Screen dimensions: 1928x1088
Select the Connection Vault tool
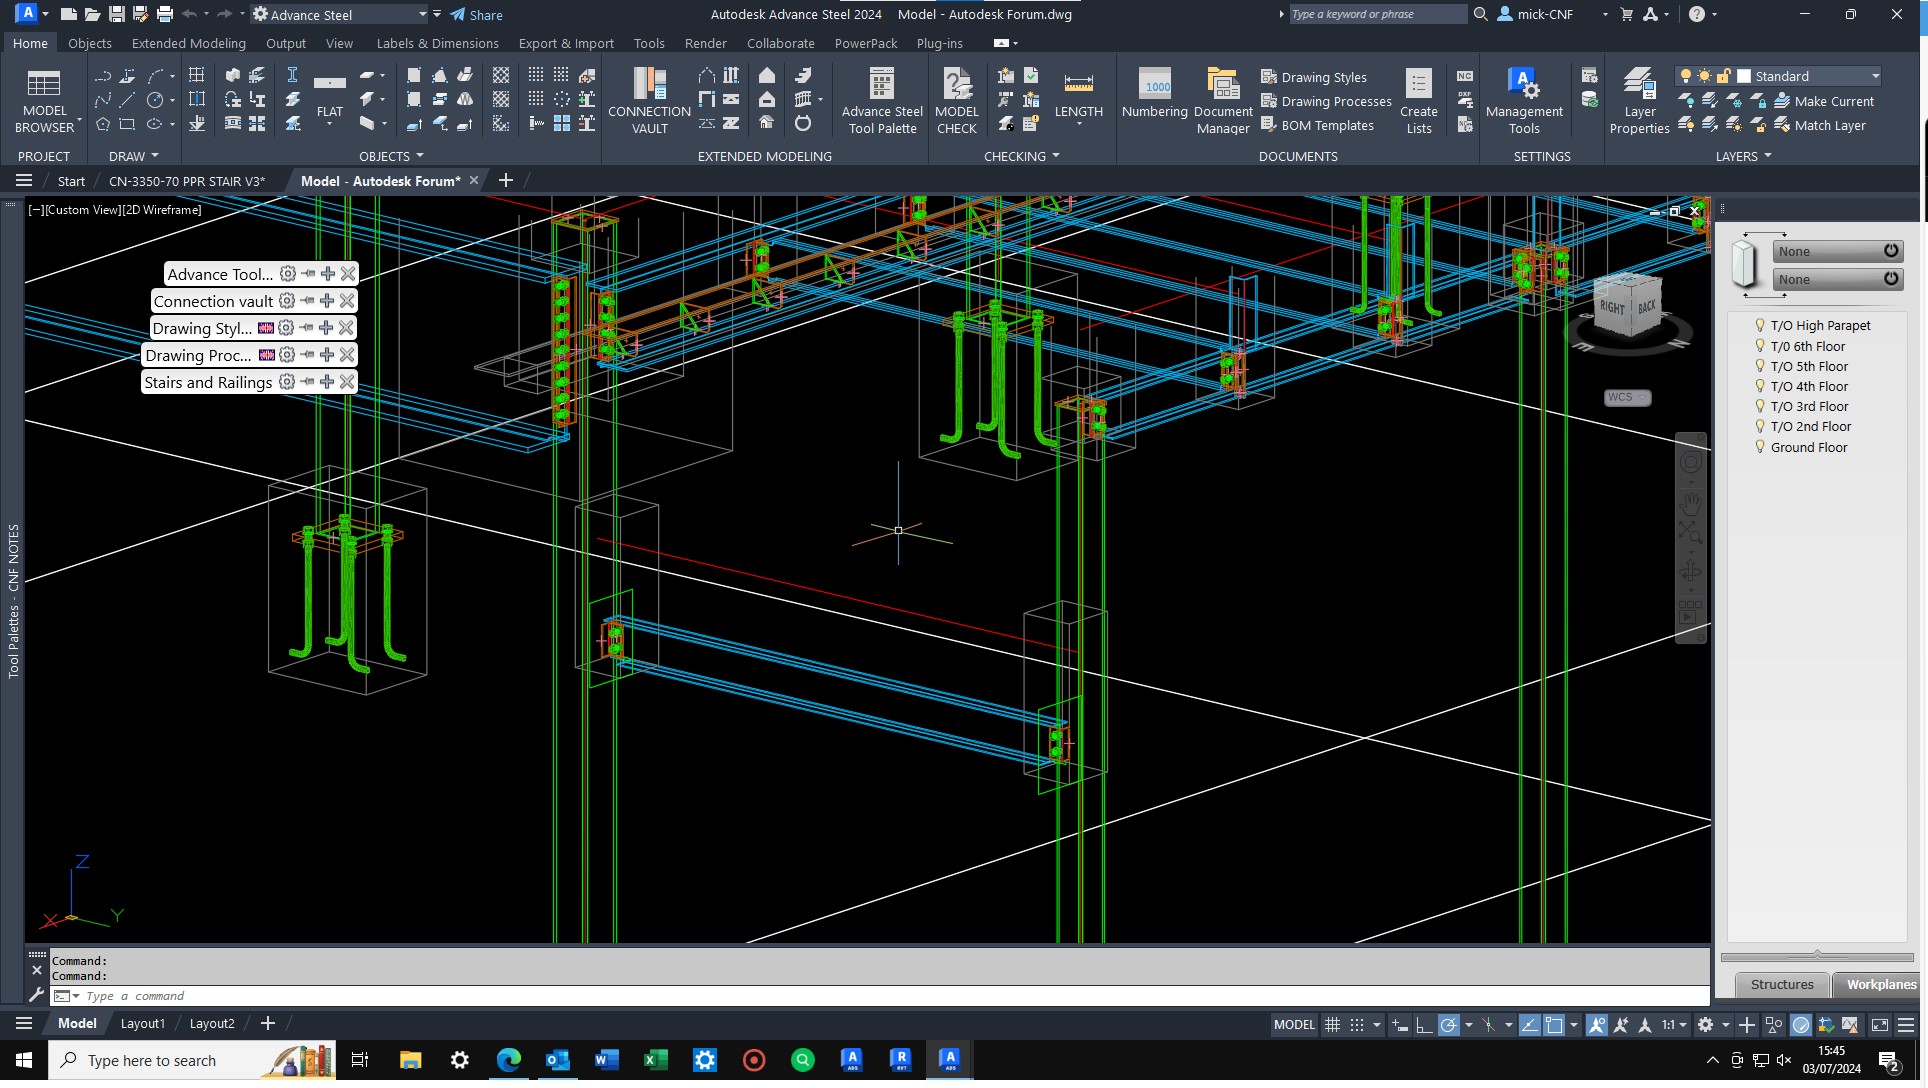(x=649, y=99)
